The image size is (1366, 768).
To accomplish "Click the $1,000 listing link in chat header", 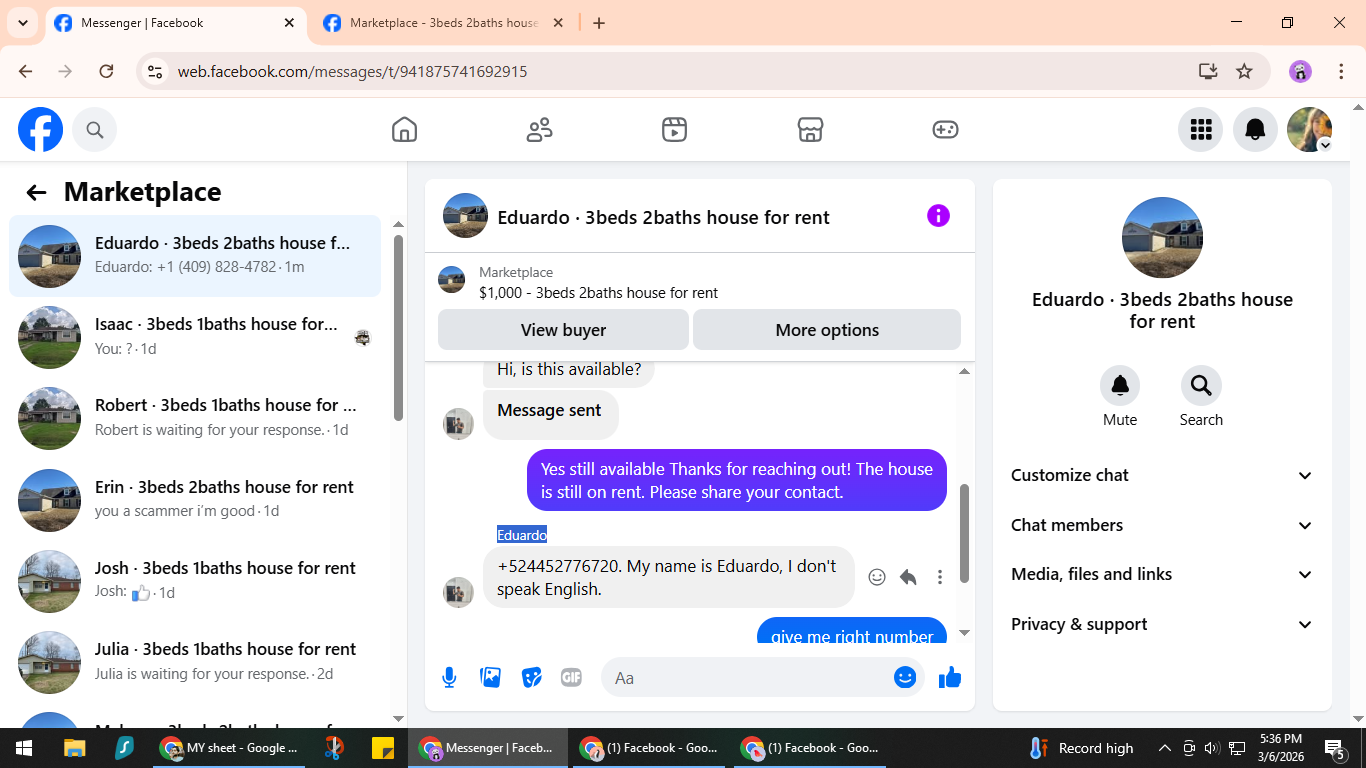I will pos(598,293).
